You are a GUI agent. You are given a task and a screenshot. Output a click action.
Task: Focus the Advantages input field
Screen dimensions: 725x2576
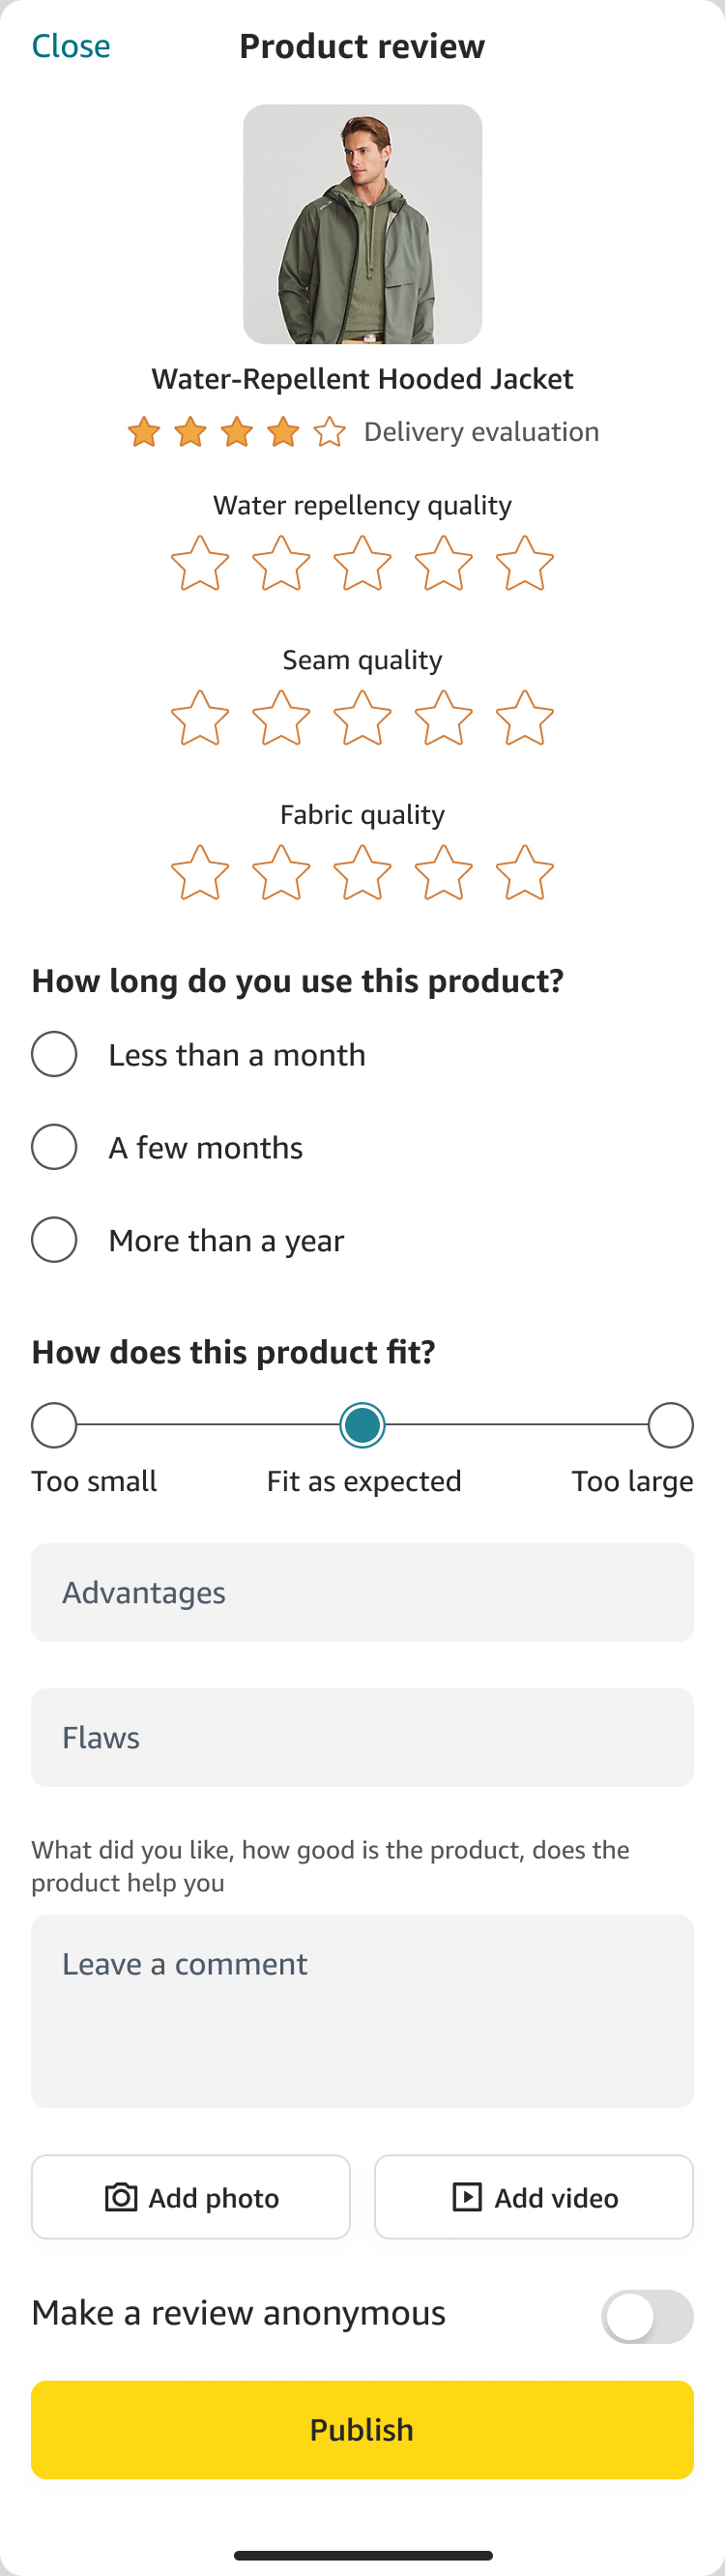362,1592
